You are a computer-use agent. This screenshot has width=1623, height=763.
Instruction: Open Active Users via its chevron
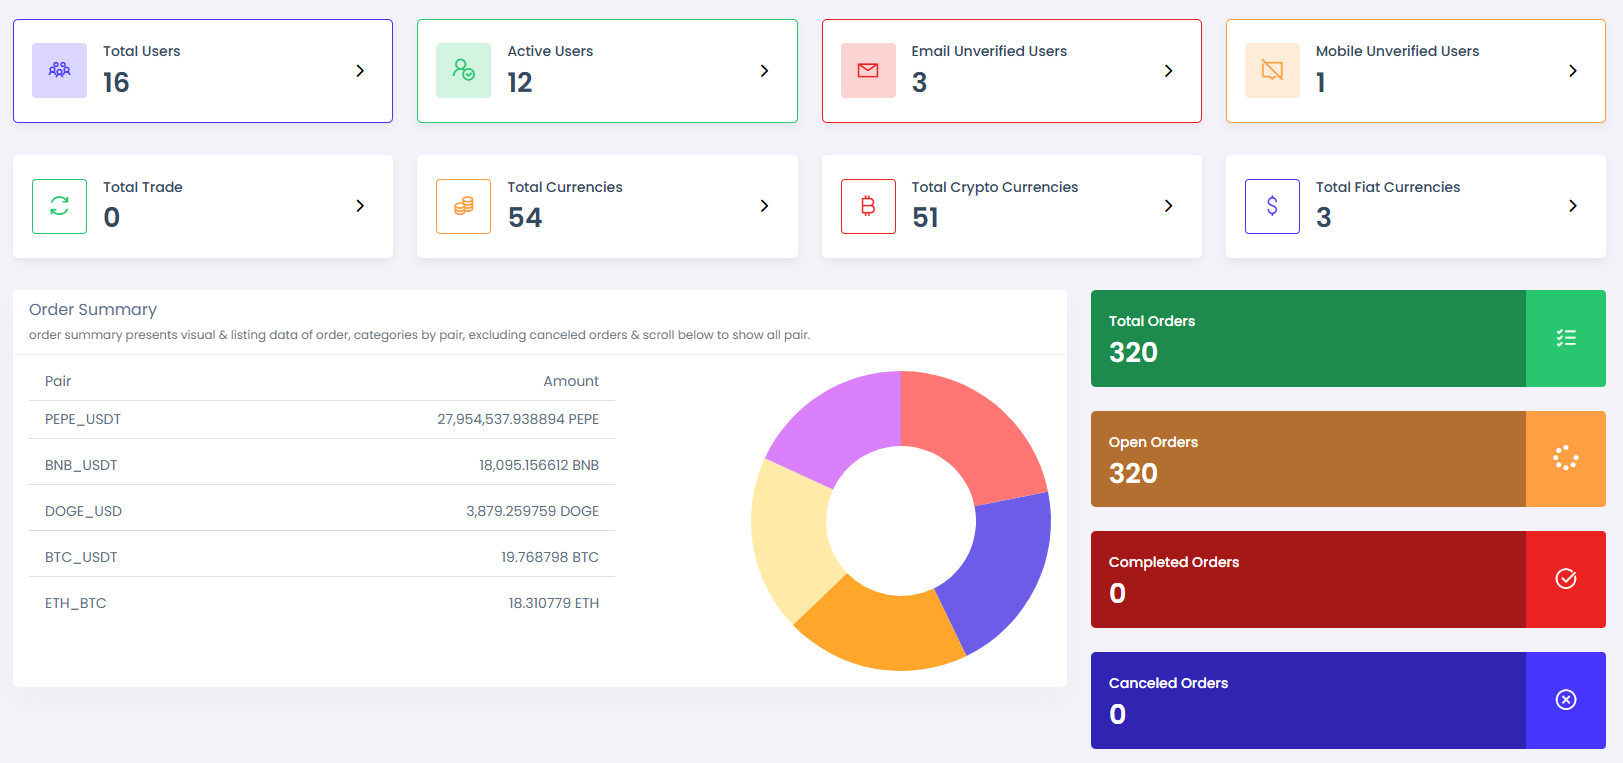764,71
